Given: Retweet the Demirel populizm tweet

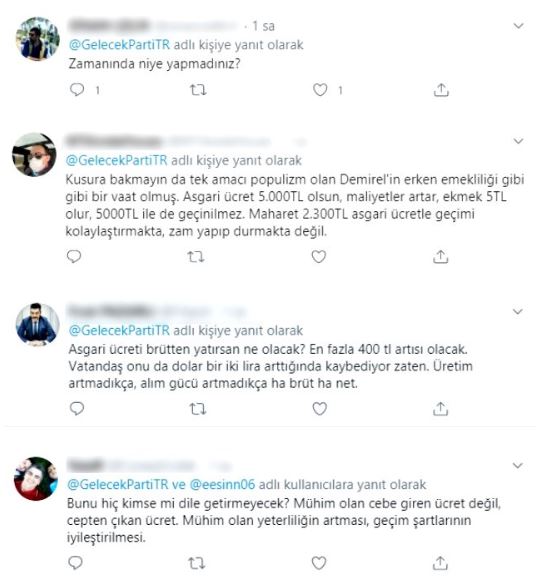Looking at the screenshot, I should (x=196, y=257).
